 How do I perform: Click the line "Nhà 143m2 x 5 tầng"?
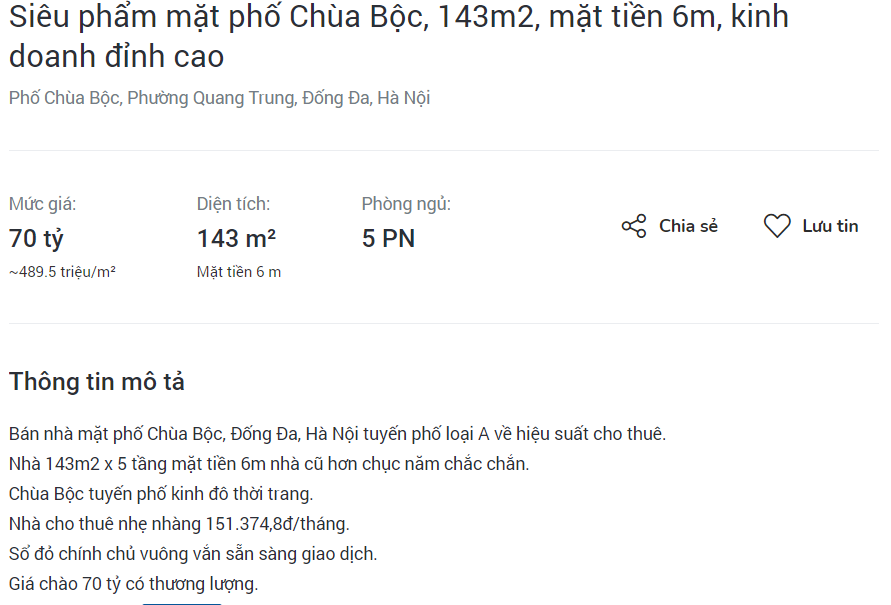269,464
